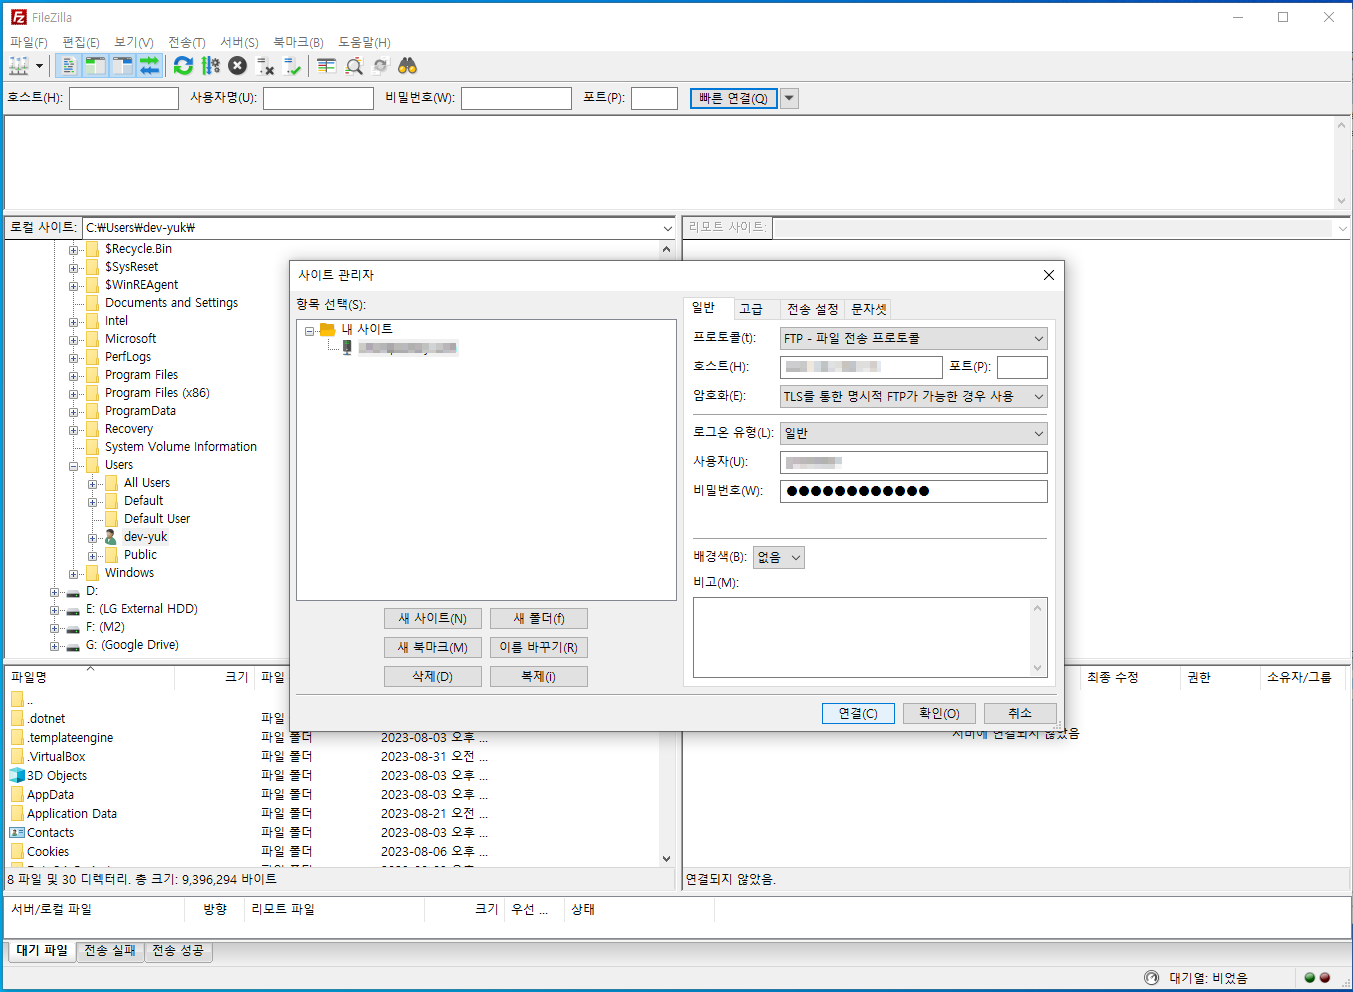
Task: Click the 이름 바꾸기(R) button
Action: click(x=539, y=647)
